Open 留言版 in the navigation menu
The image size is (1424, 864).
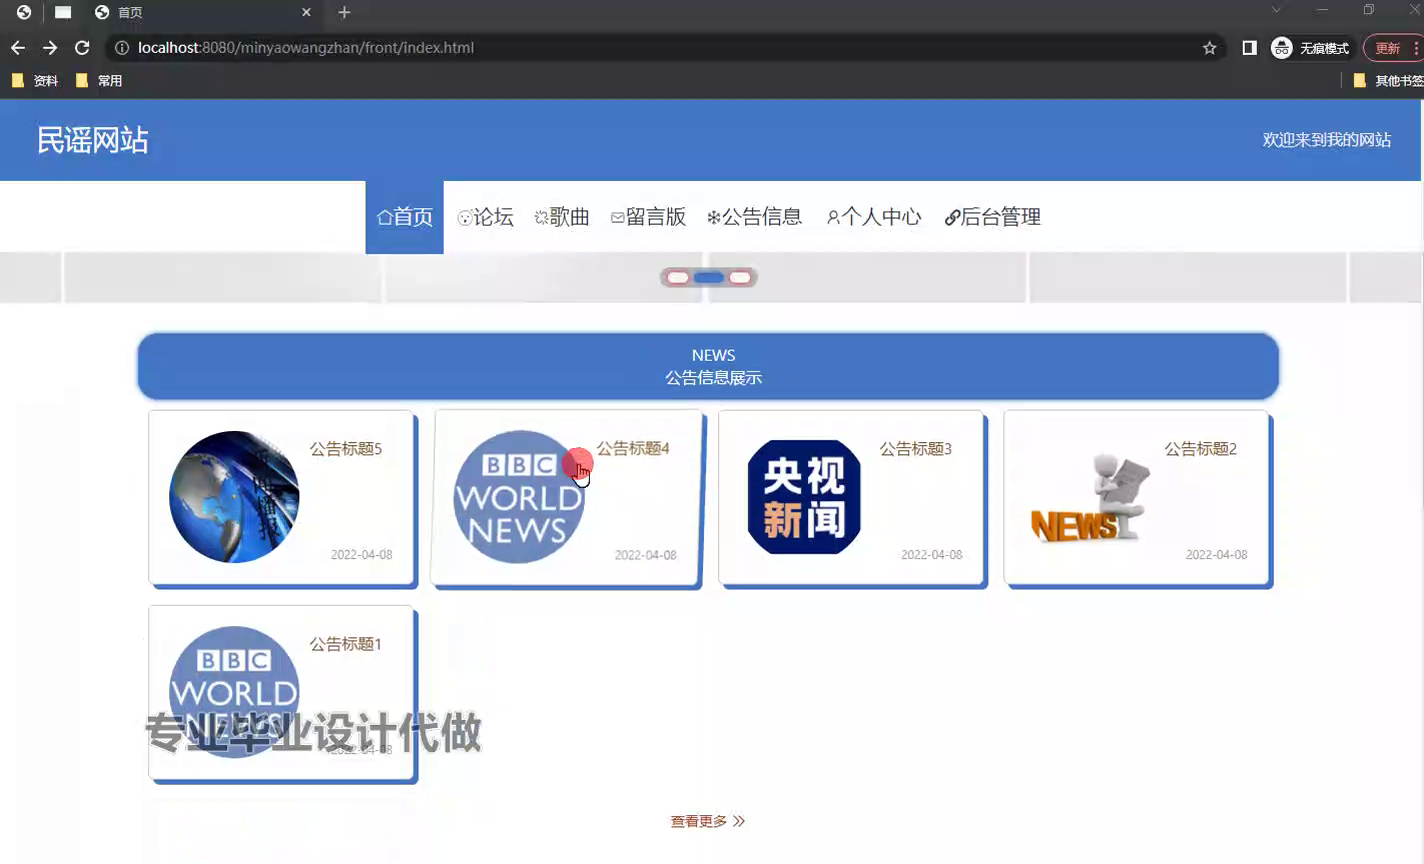pos(648,217)
